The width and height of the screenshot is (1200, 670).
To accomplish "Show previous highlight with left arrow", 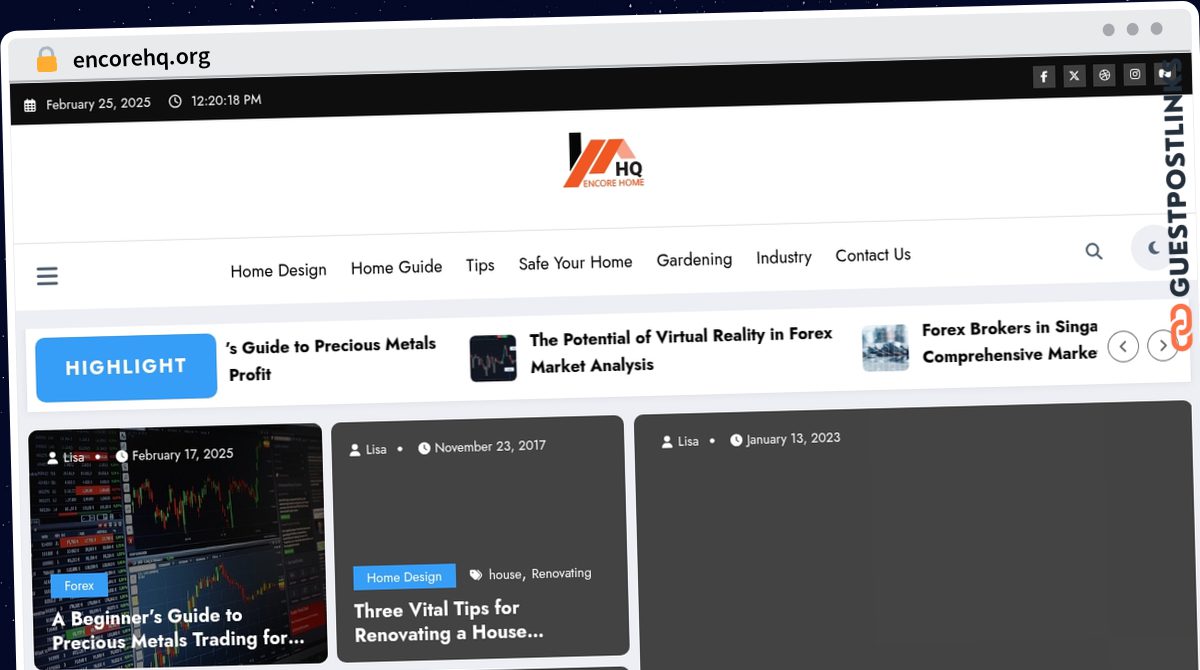I will point(1123,347).
